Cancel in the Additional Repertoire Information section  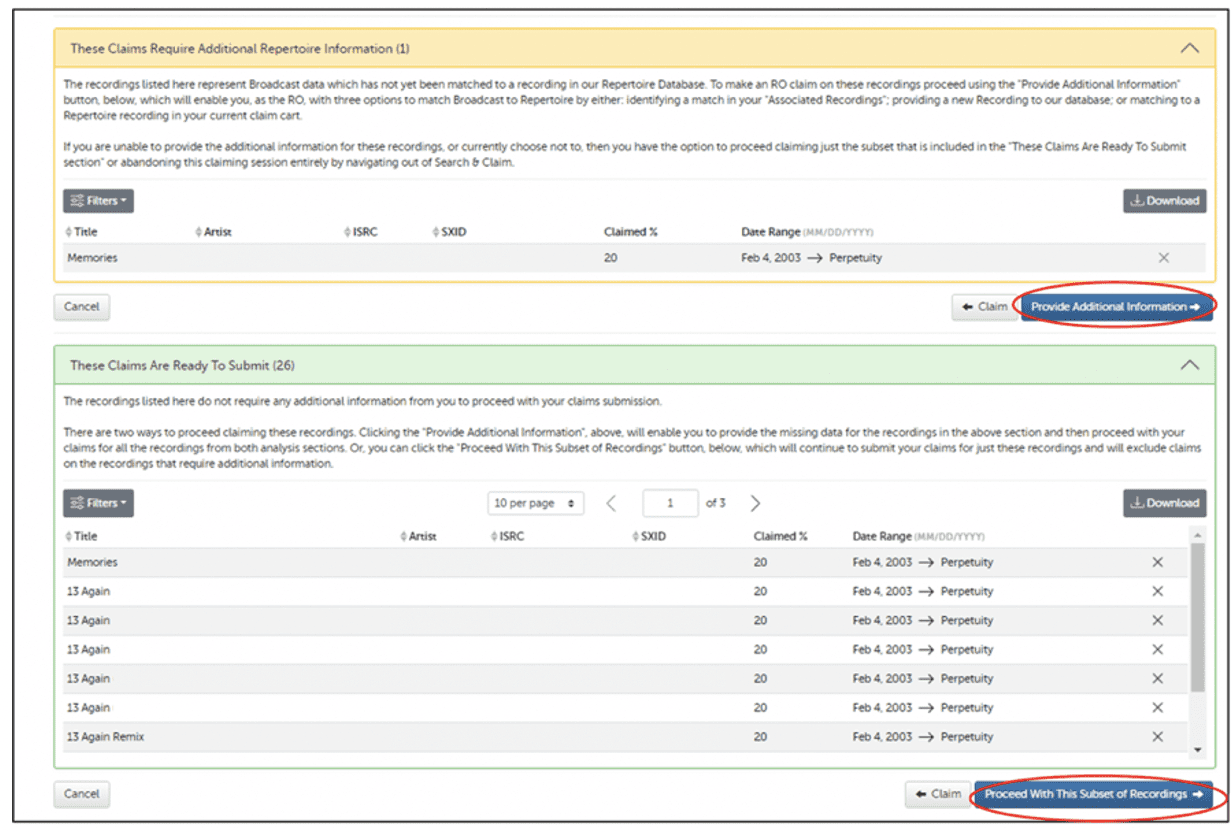(x=81, y=307)
